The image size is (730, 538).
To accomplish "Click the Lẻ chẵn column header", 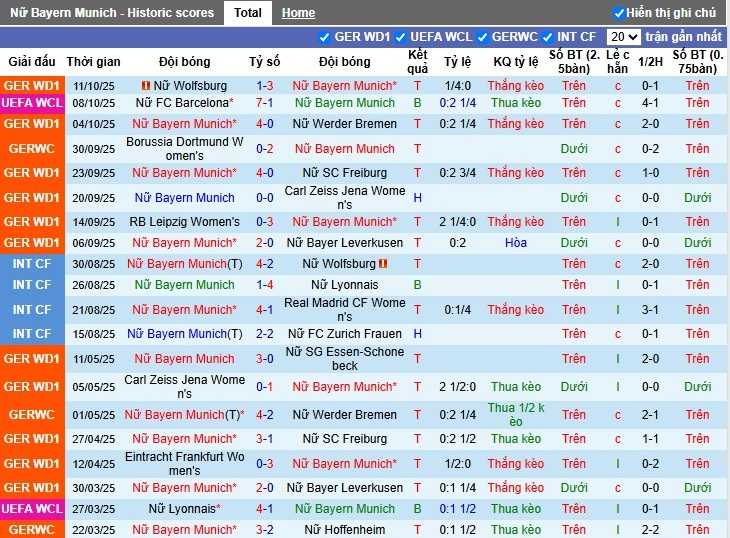I will 617,61.
